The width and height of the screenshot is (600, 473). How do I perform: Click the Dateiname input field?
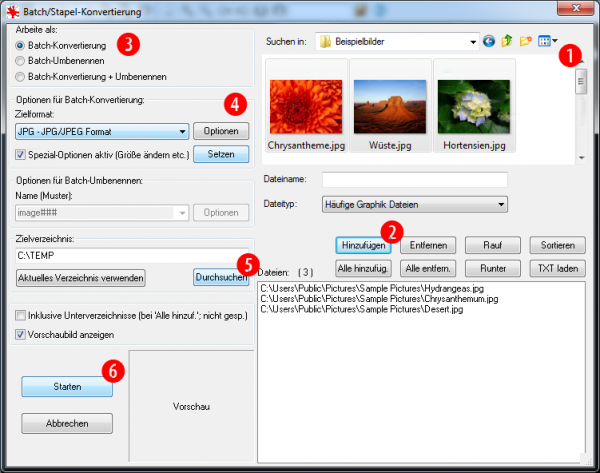coord(414,180)
